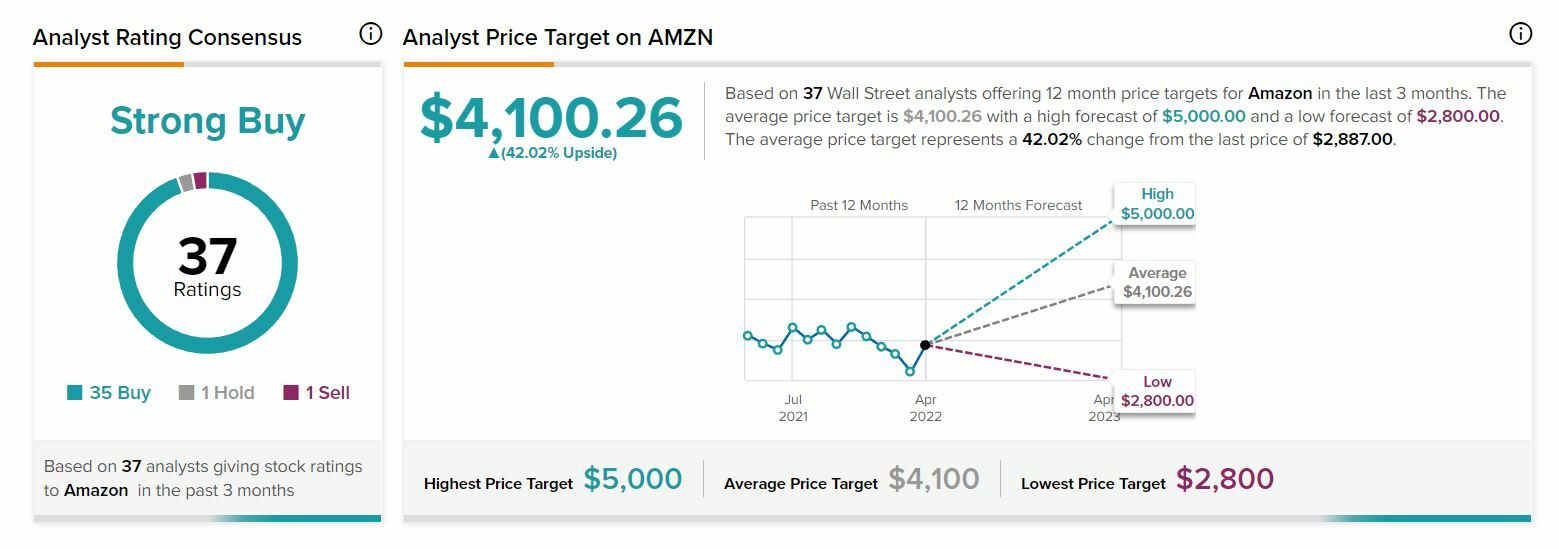The image size is (1559, 549).
Task: Select the Low $2,800.00 forecast label
Action: [1157, 391]
